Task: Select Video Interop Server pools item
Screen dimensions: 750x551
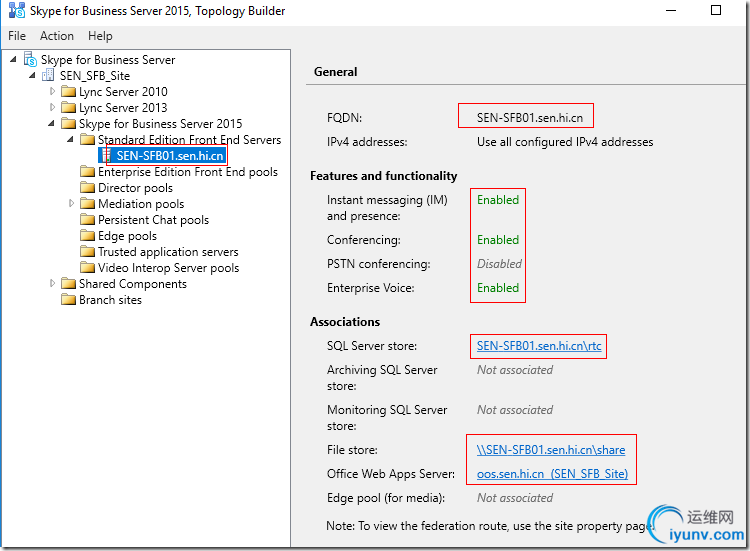Action: pyautogui.click(x=168, y=268)
